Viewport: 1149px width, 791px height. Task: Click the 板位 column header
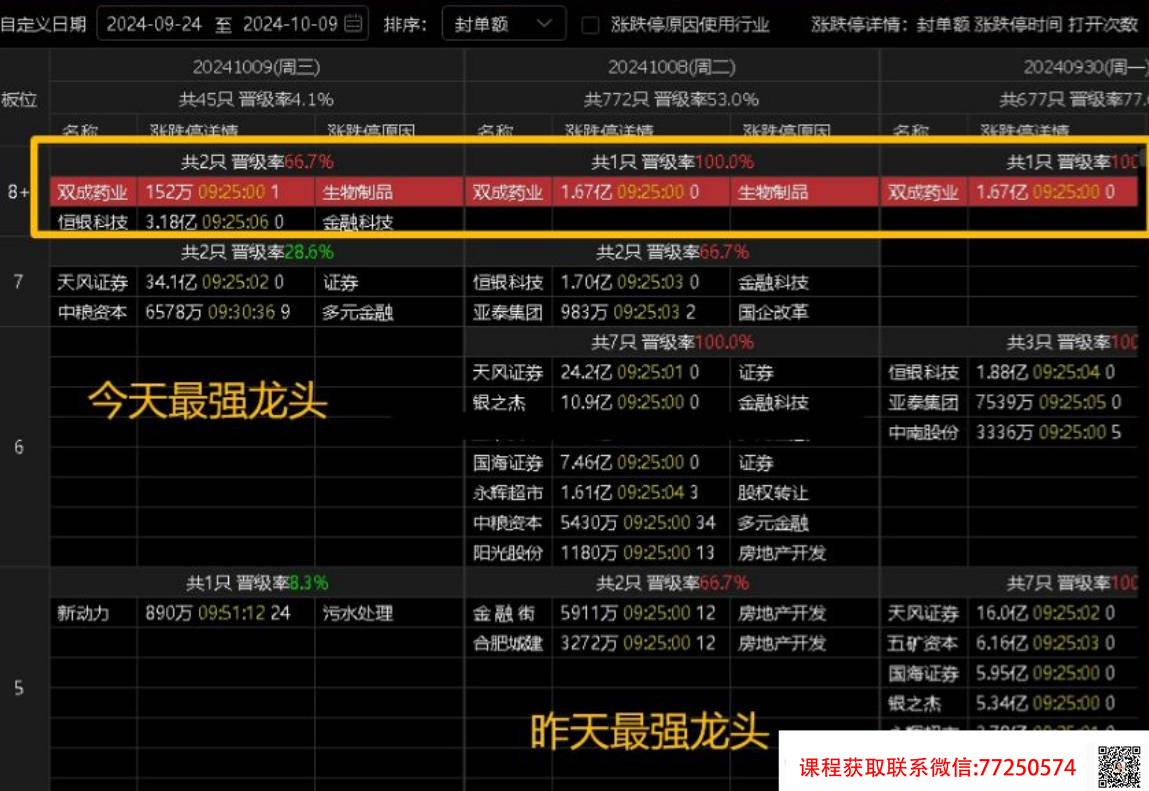coord(19,99)
